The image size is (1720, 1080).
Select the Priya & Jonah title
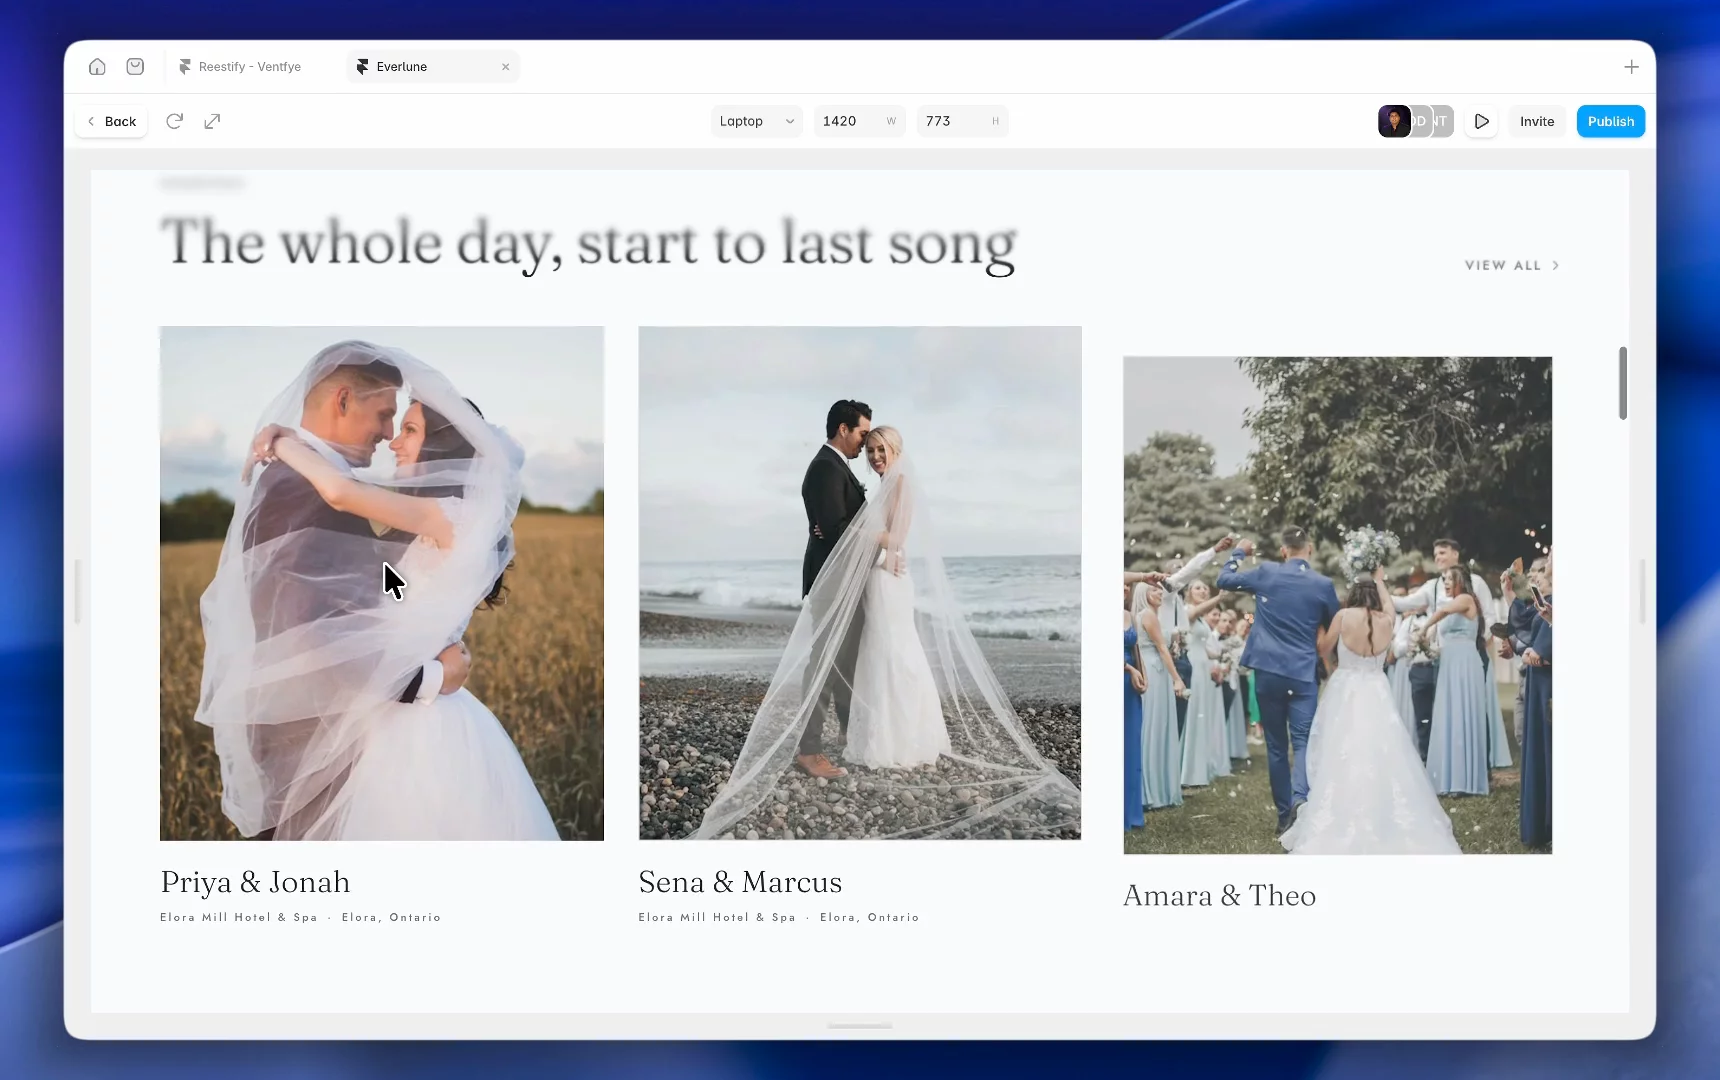(x=255, y=882)
